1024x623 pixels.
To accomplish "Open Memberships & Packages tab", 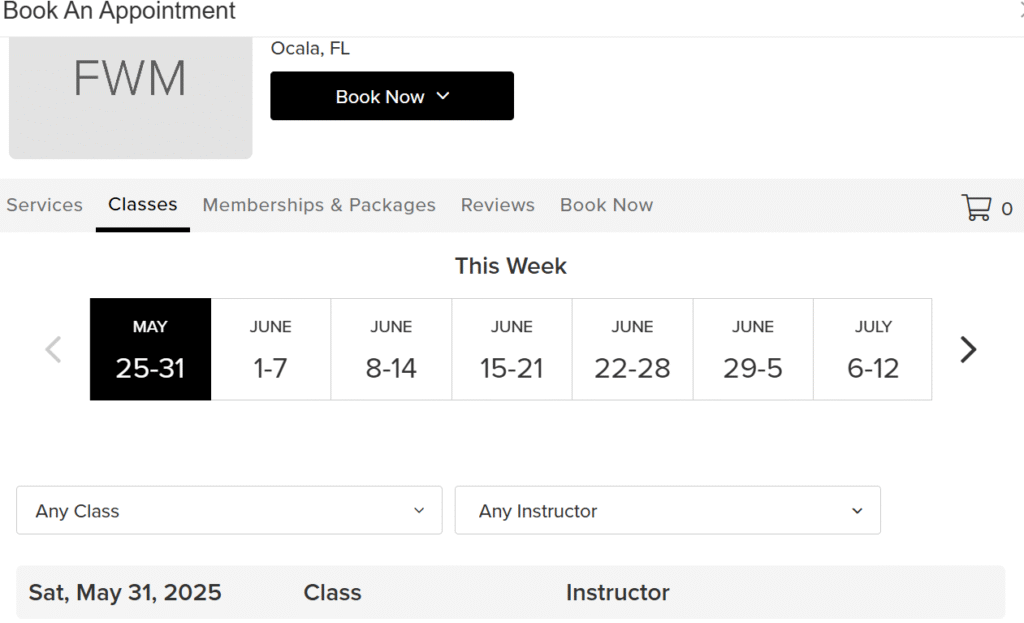I will 319,205.
